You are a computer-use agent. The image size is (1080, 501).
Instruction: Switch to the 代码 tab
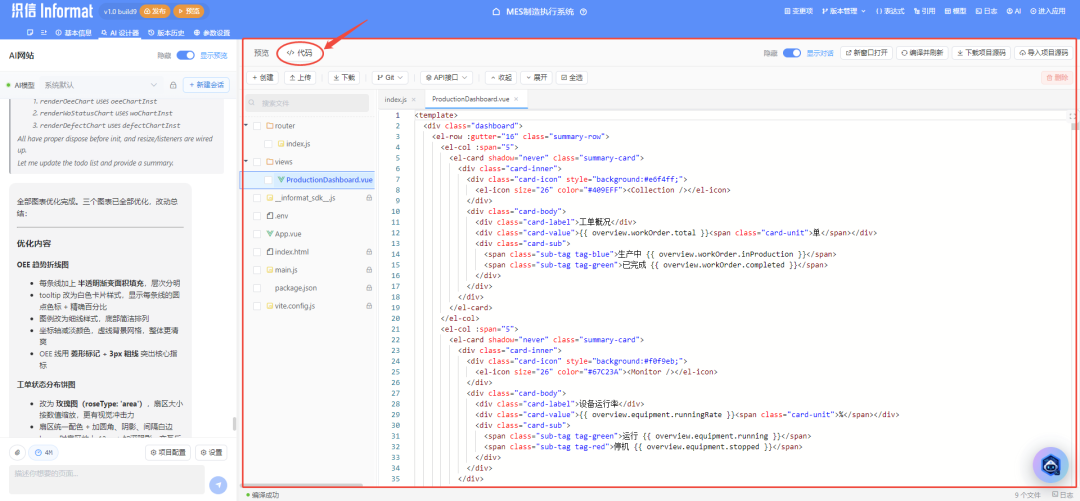click(x=300, y=52)
